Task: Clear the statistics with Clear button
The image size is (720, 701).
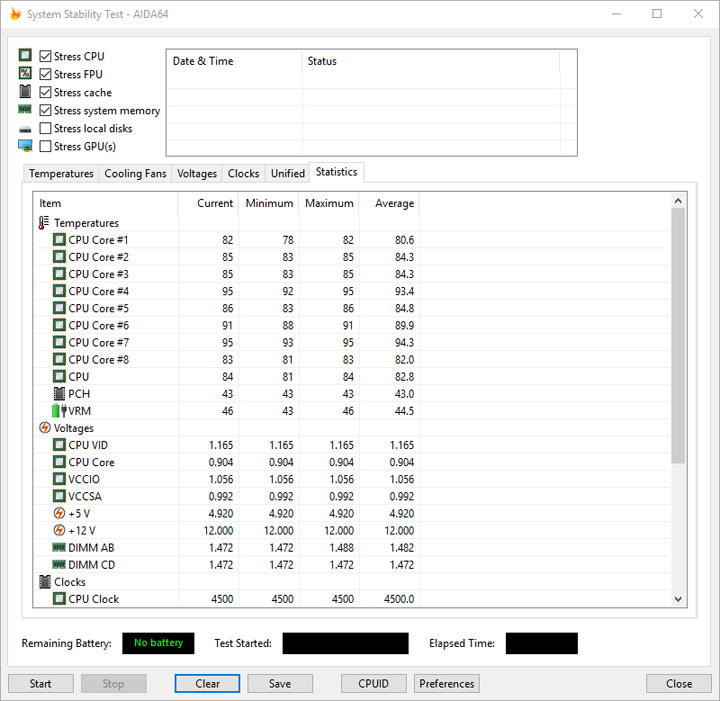Action: [x=207, y=684]
